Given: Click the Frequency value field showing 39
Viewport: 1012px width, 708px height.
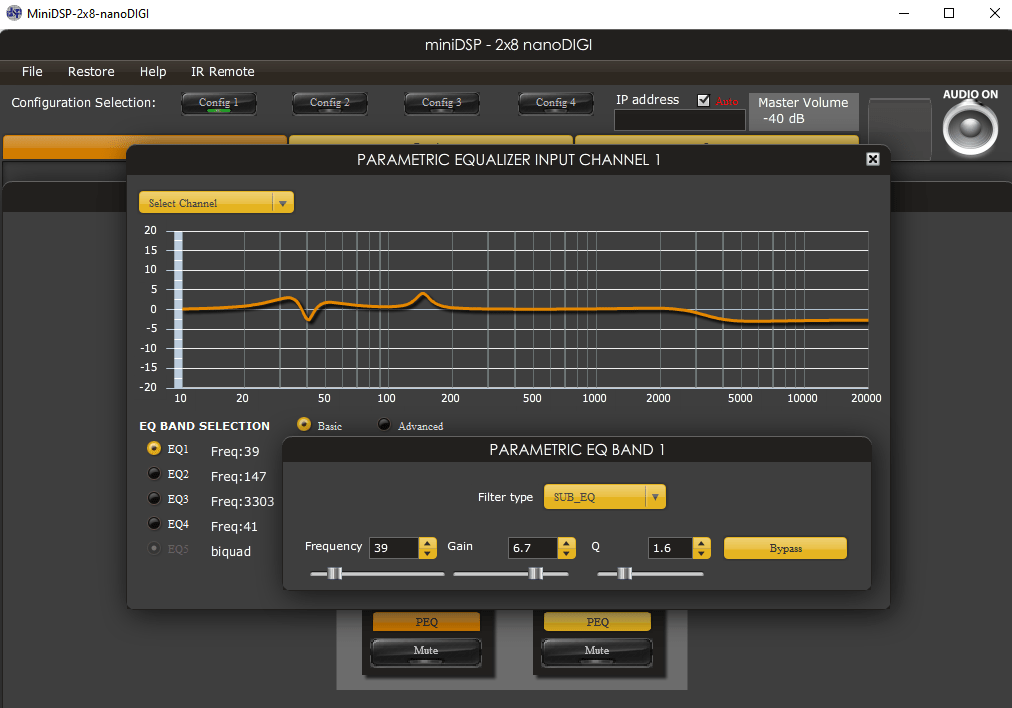Looking at the screenshot, I should (394, 548).
